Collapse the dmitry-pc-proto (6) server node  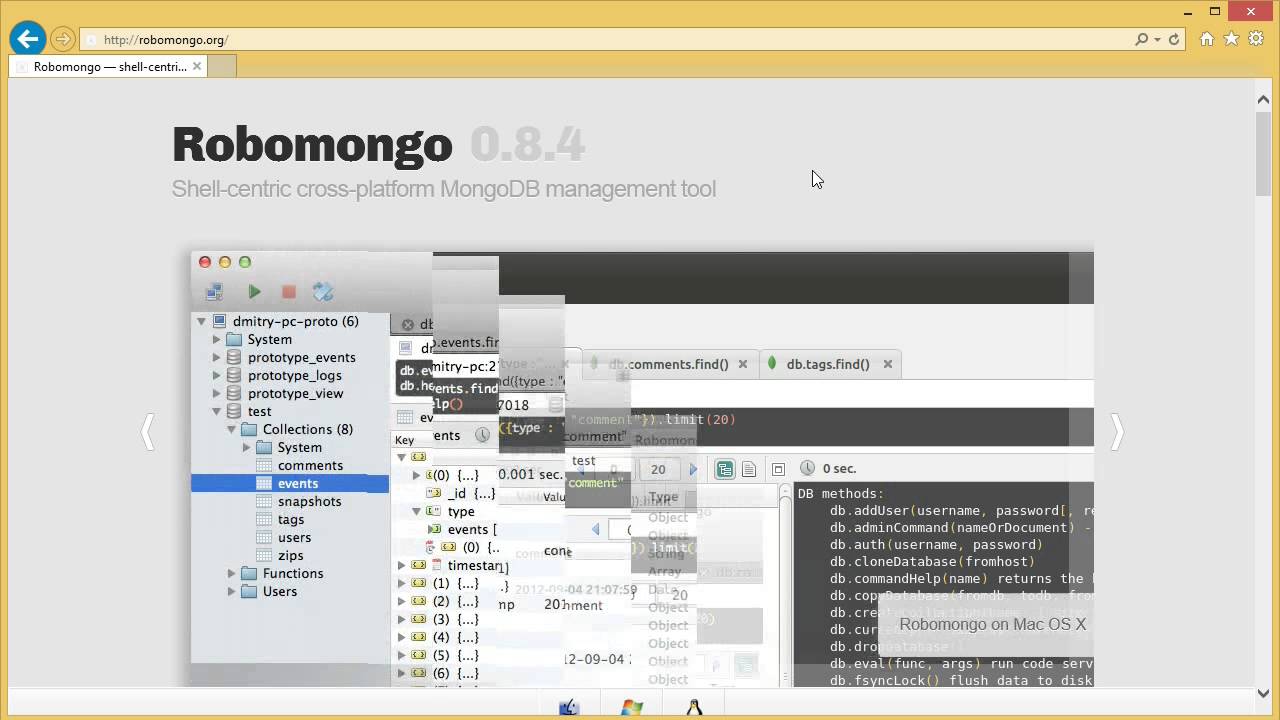pyautogui.click(x=201, y=322)
